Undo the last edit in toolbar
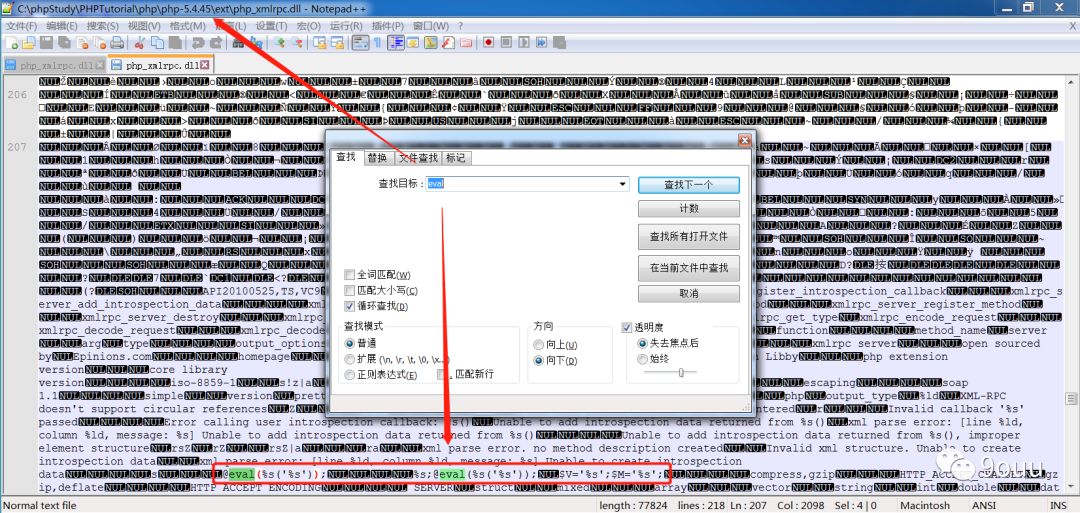 coord(198,43)
